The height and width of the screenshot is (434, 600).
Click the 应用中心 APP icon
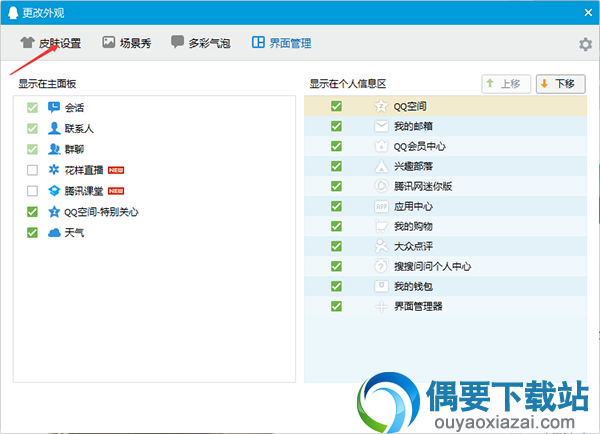pos(381,206)
